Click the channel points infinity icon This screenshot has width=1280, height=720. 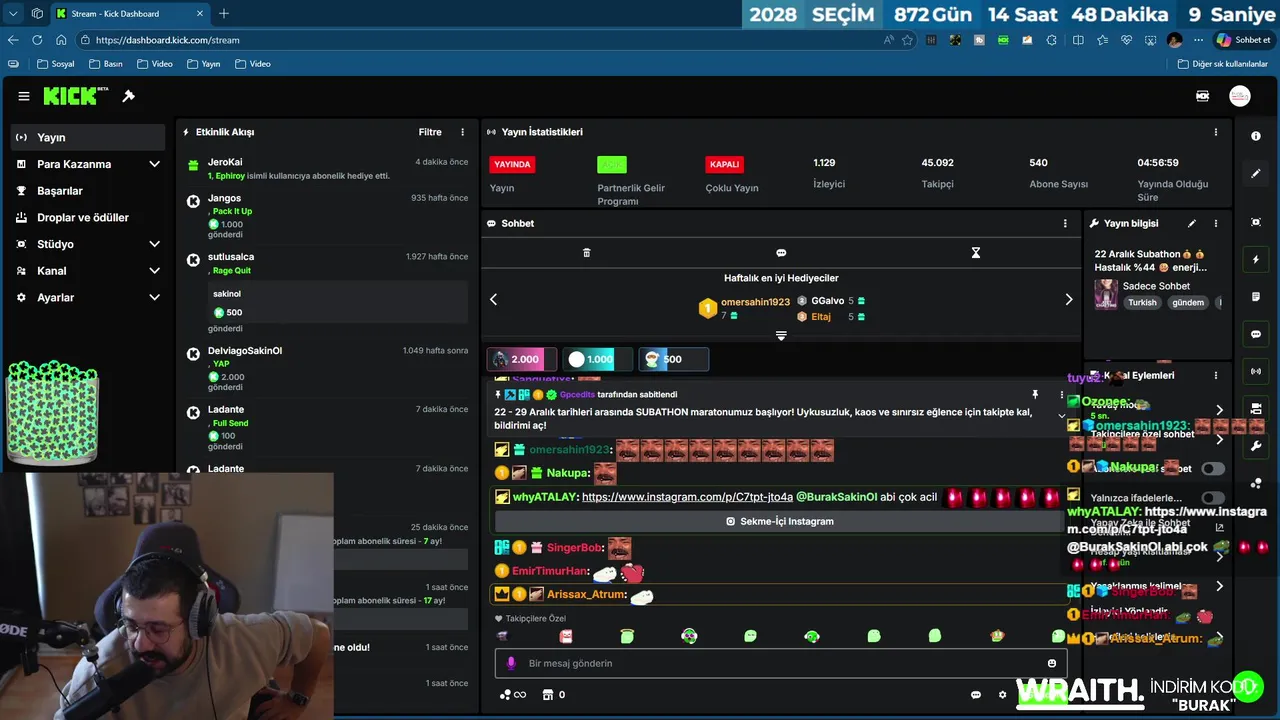tap(512, 695)
